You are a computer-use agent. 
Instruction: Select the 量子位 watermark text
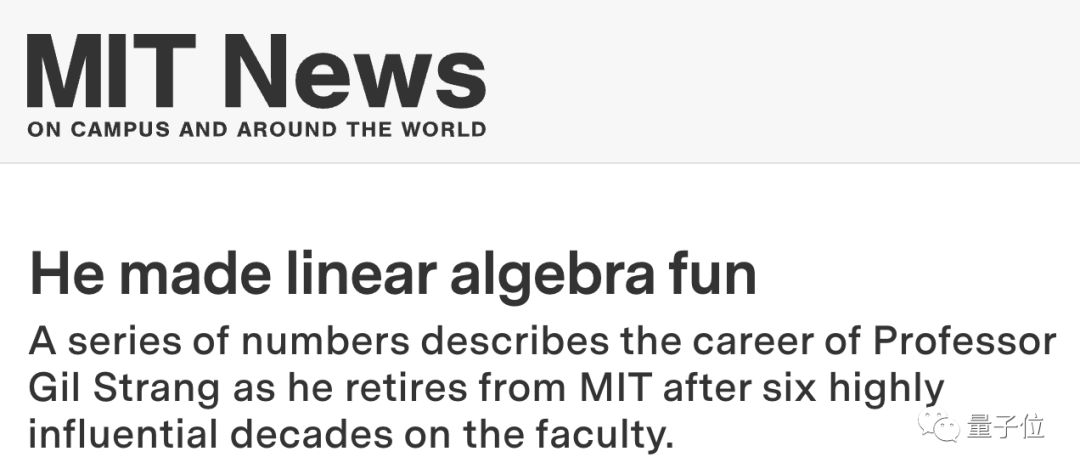click(1005, 427)
